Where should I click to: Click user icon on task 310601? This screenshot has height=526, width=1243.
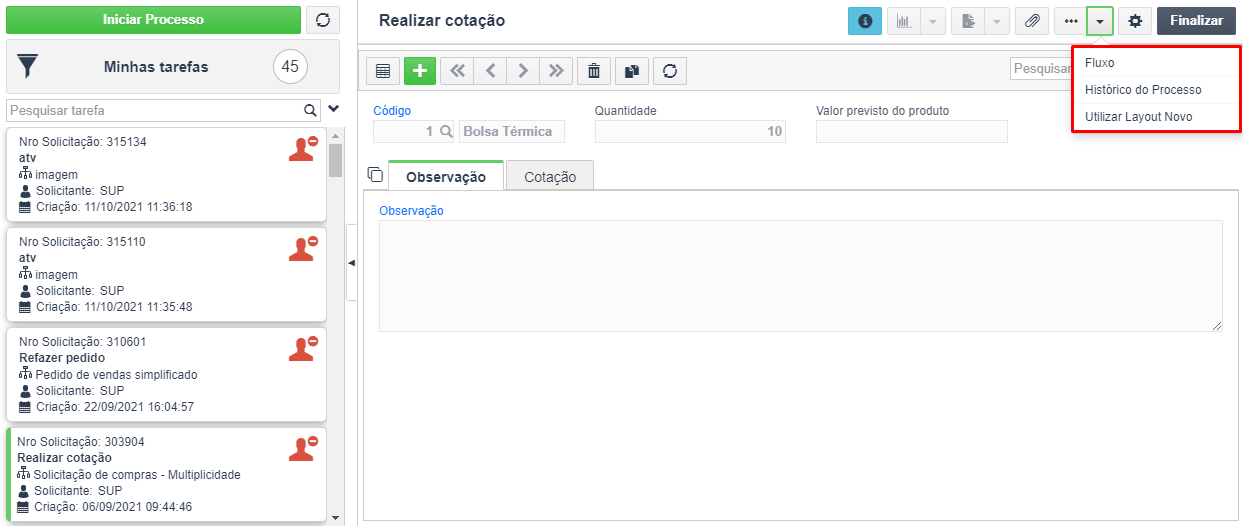pyautogui.click(x=302, y=348)
